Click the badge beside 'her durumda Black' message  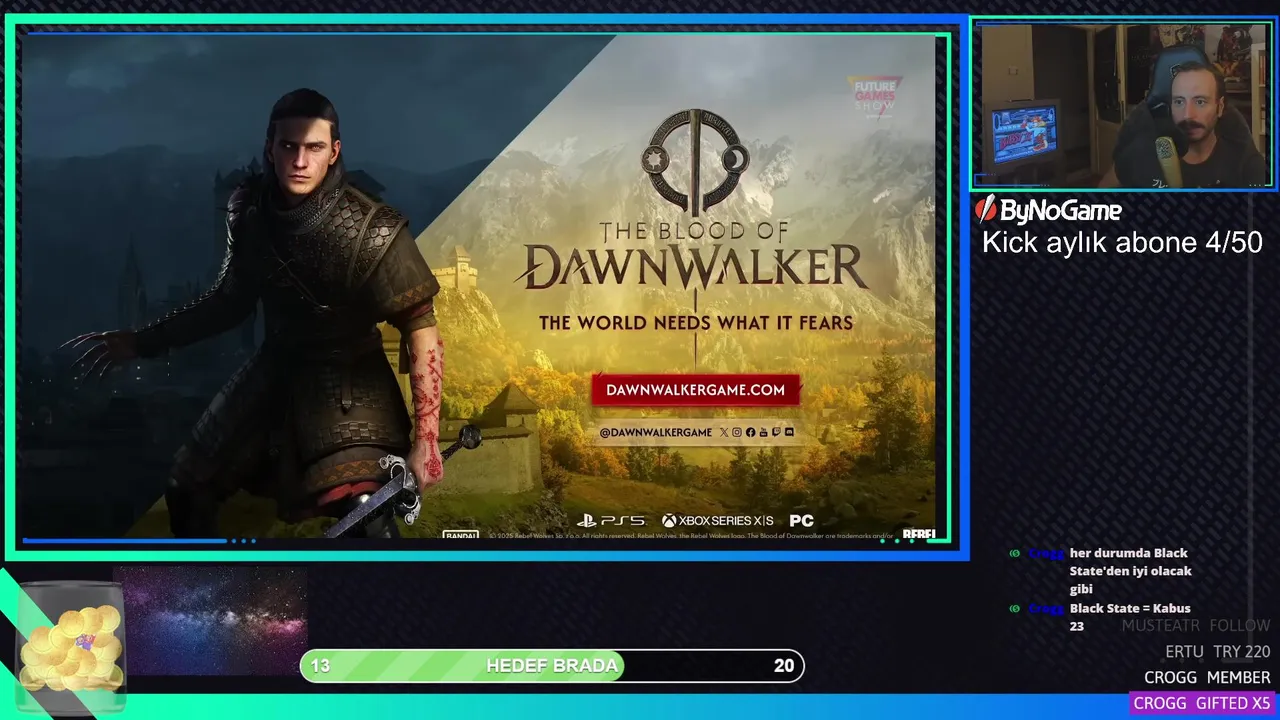coord(1015,553)
